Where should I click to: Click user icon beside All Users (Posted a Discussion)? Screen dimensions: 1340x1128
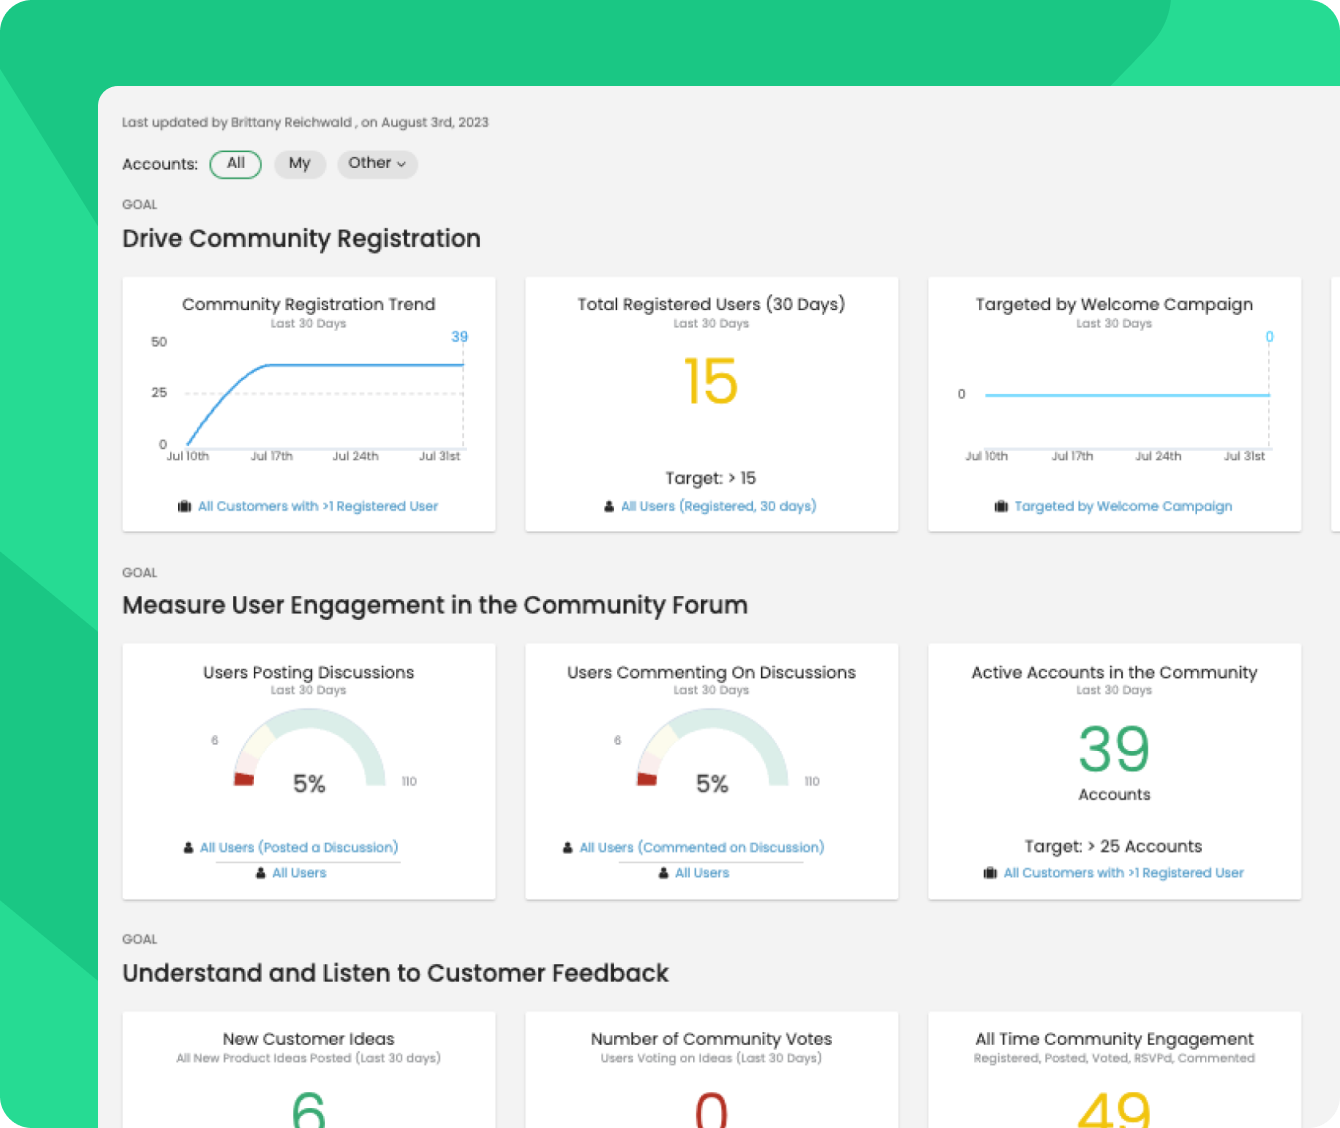[188, 848]
